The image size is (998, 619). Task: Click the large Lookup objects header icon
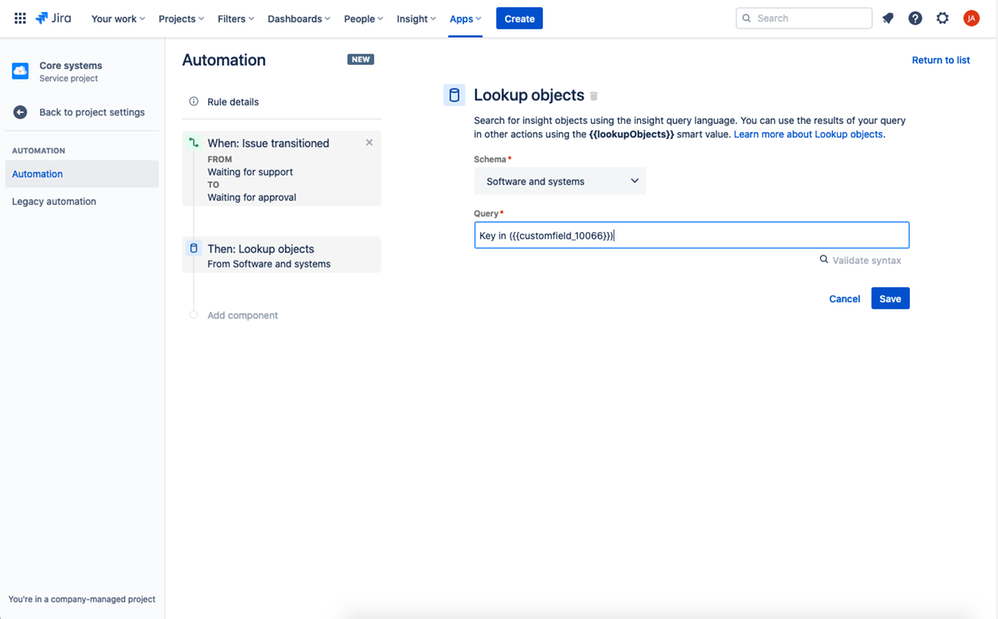(454, 95)
